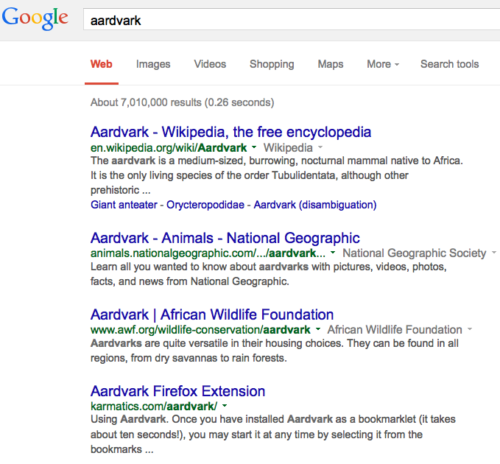This screenshot has width=500, height=464.
Task: Visit the Giant anteater sitelink
Action: (x=124, y=205)
